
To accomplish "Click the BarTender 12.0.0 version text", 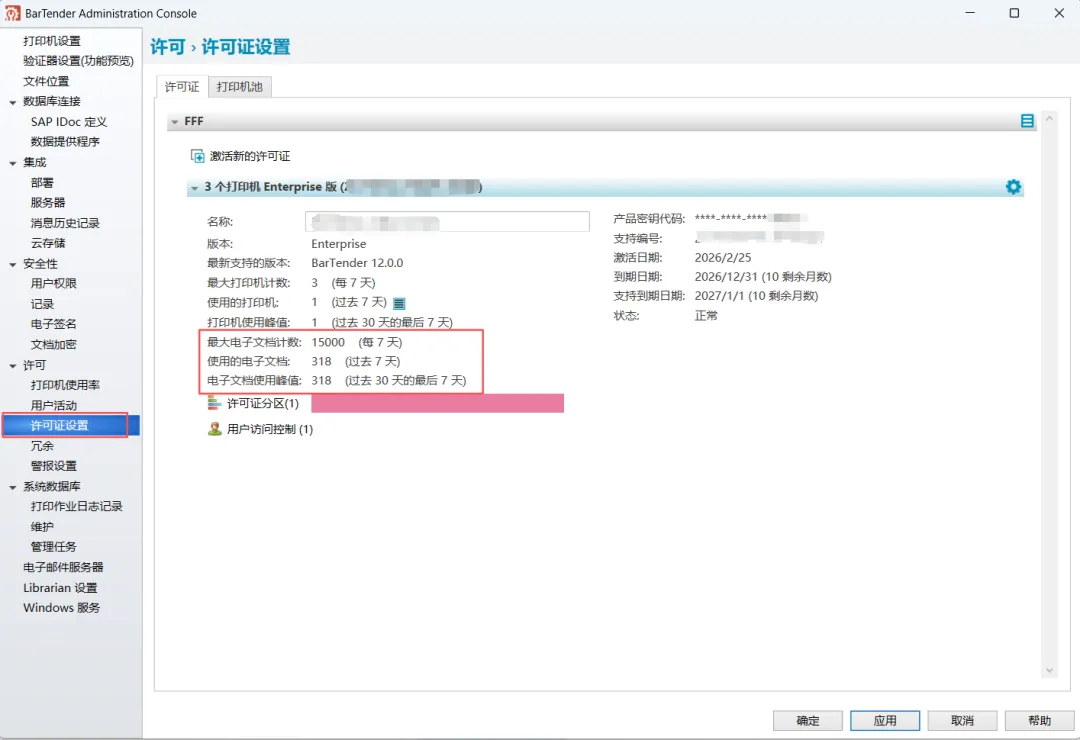I will pyautogui.click(x=357, y=263).
